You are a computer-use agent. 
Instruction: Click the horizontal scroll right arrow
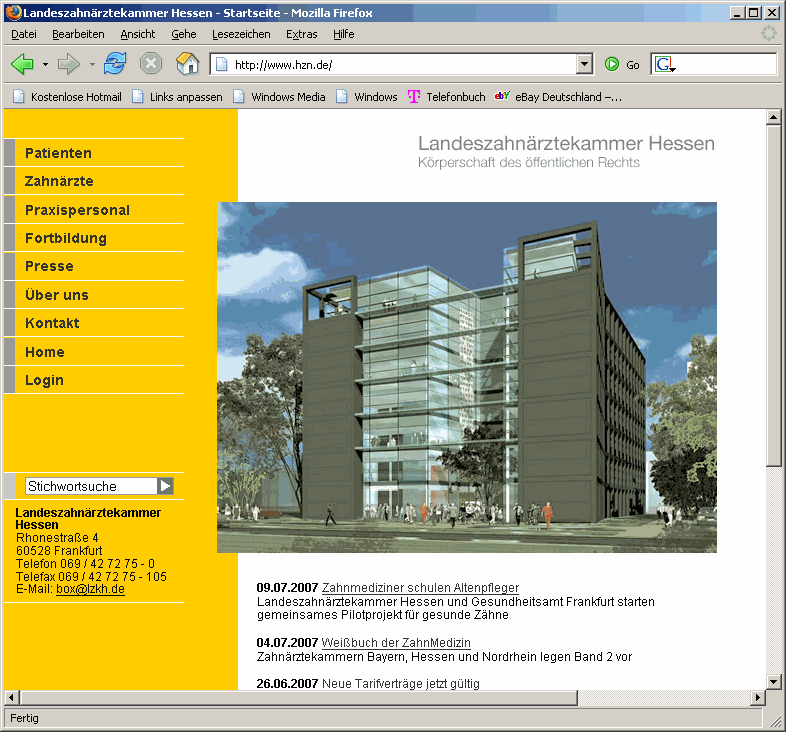757,697
